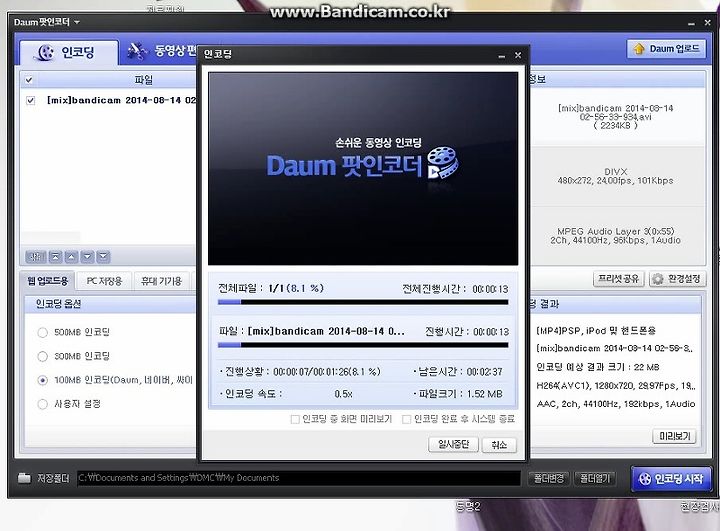Image resolution: width=720 pixels, height=531 pixels.
Task: Move the selected file down one position
Action: (87, 257)
